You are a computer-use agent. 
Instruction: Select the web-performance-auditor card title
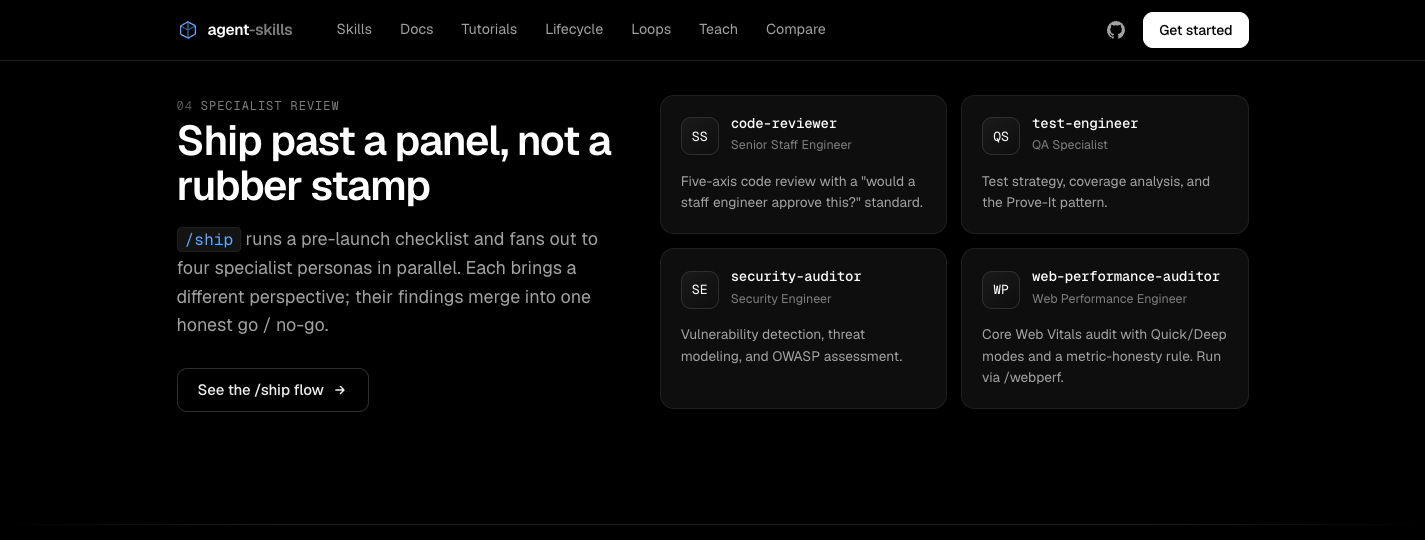[1126, 277]
